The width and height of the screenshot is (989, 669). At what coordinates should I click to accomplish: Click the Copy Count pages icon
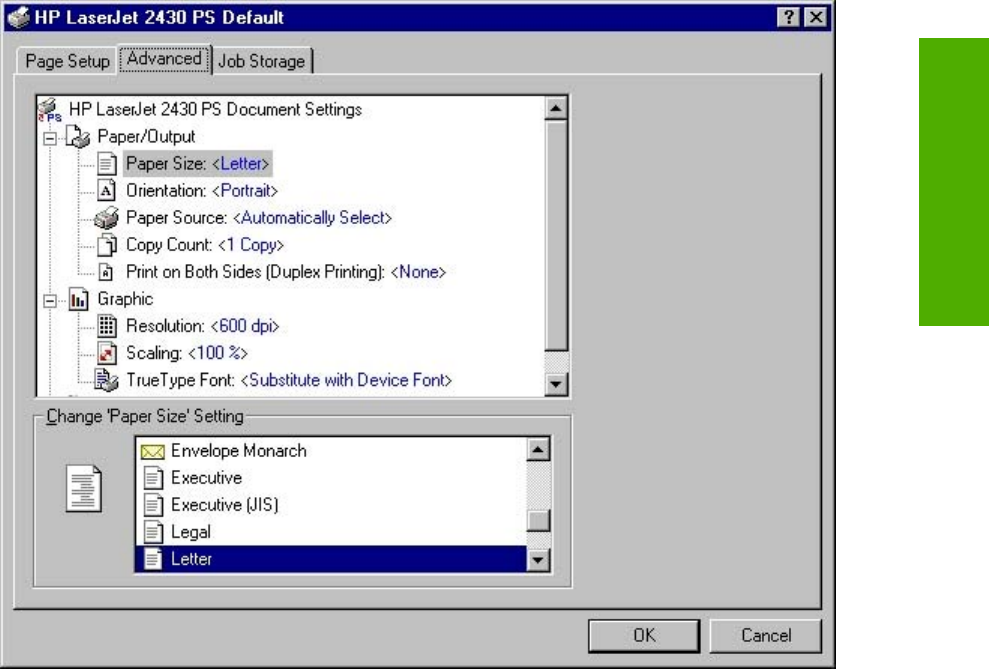[107, 245]
